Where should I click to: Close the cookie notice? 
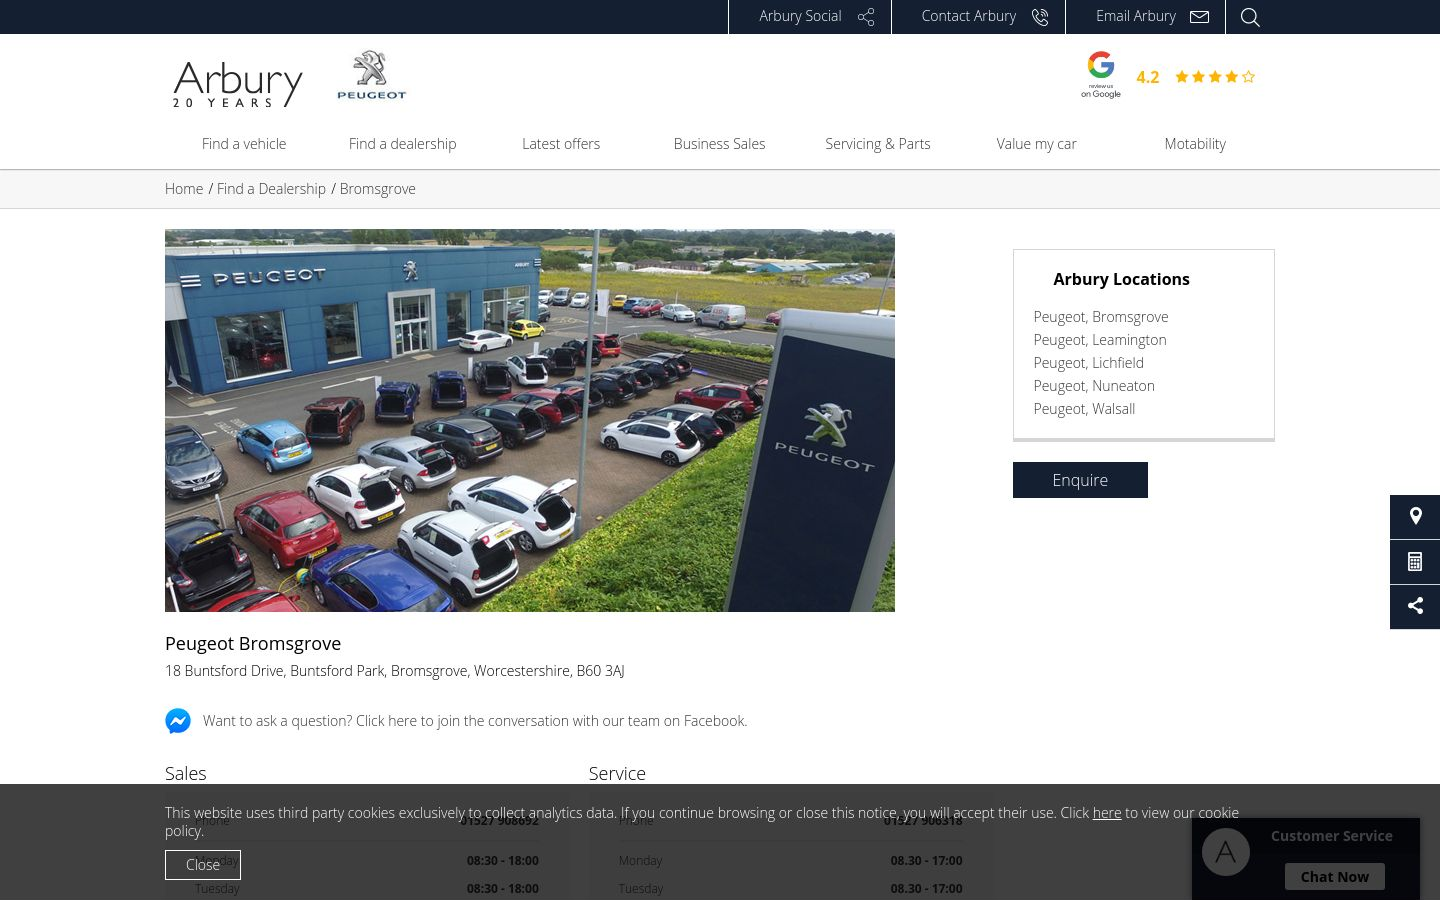click(203, 865)
